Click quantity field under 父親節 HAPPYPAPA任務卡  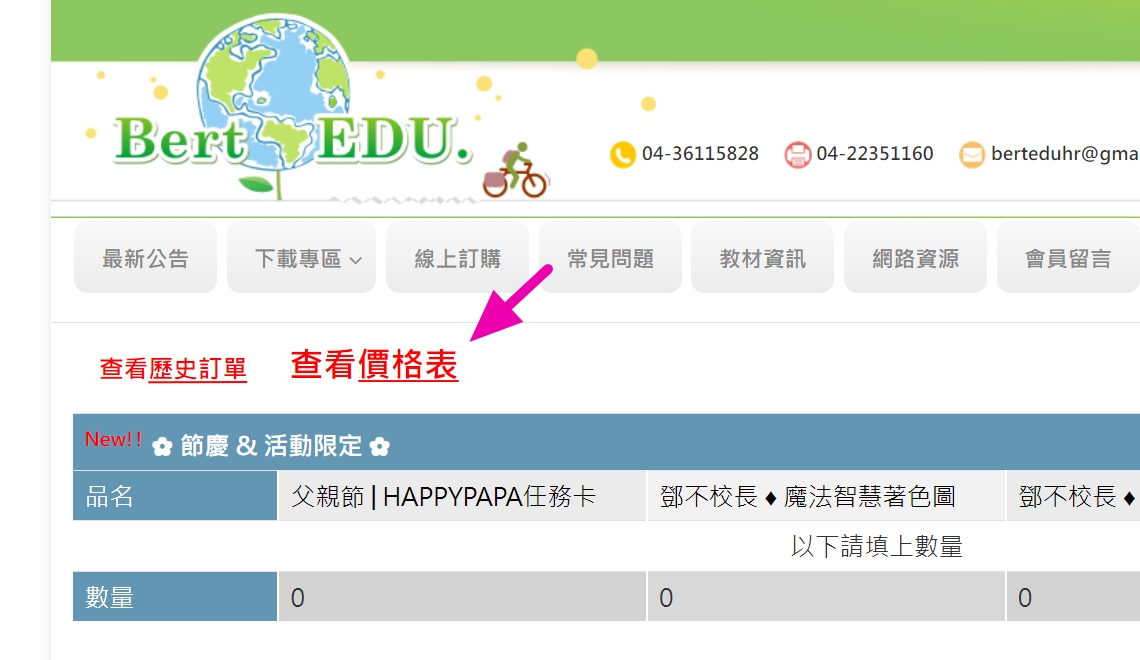point(462,597)
